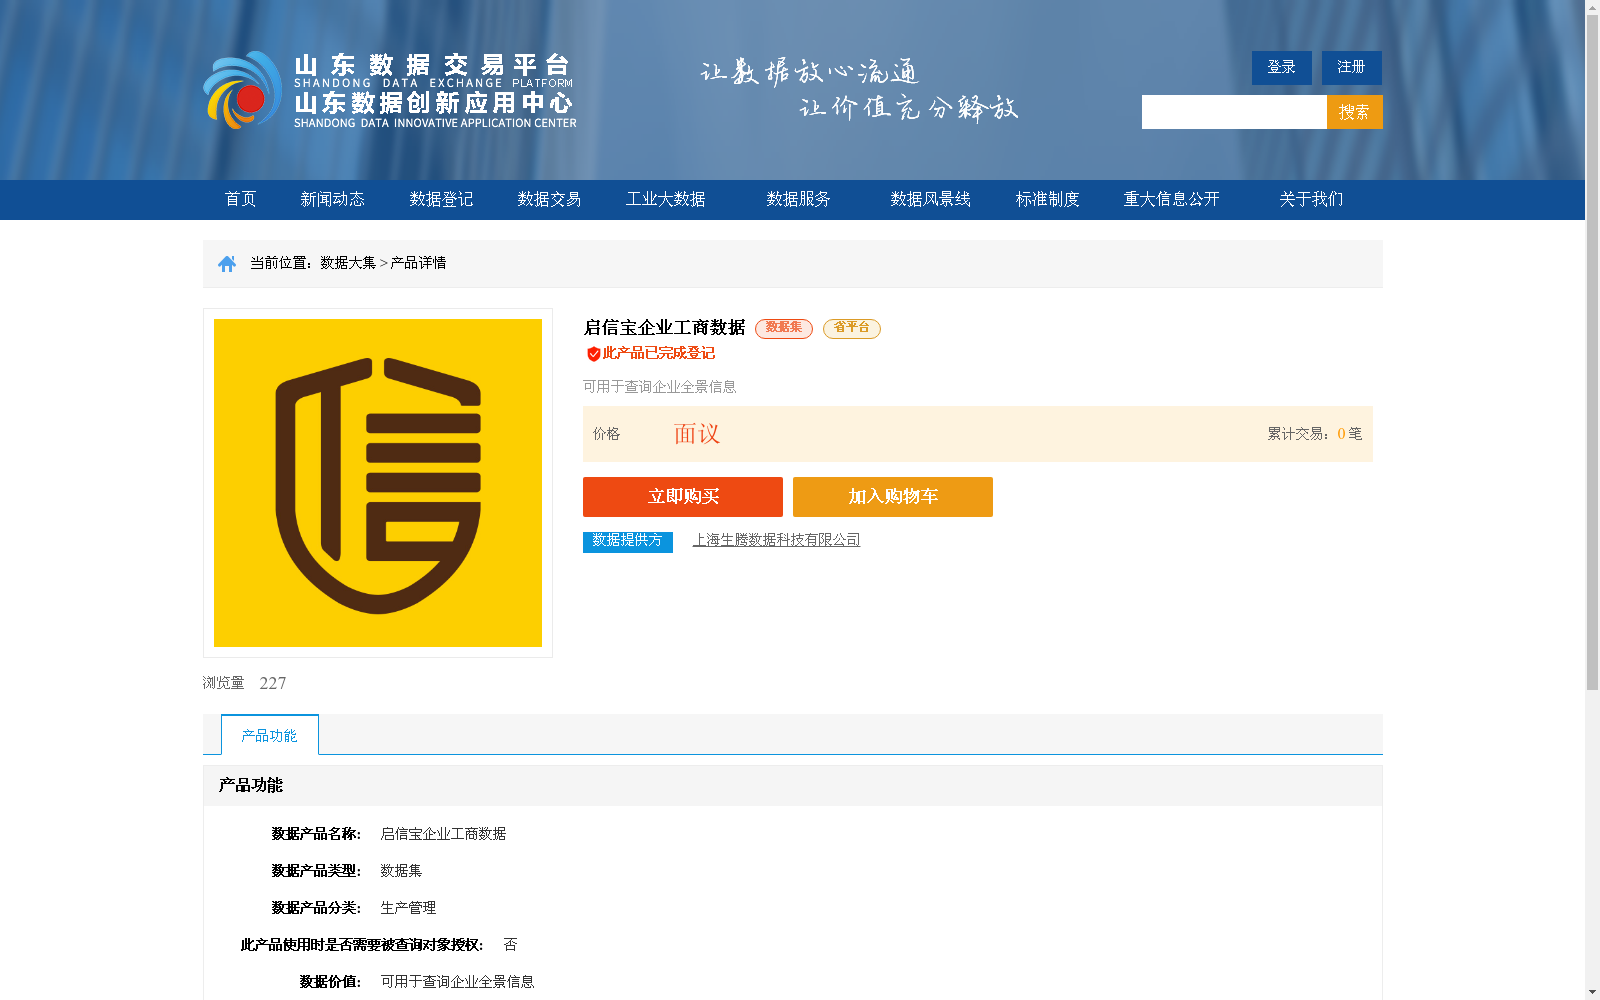
Task: Click the 注册 register button
Action: [x=1352, y=67]
